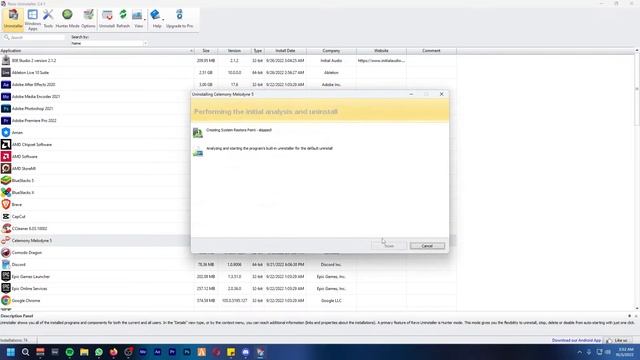Sort by Version column header
Screen dimensions: 640x360
(234, 51)
